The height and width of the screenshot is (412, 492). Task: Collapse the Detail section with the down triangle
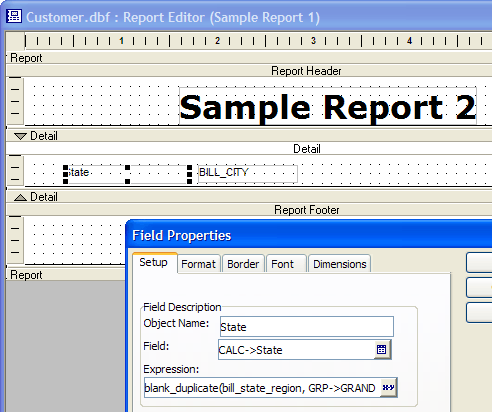20,136
